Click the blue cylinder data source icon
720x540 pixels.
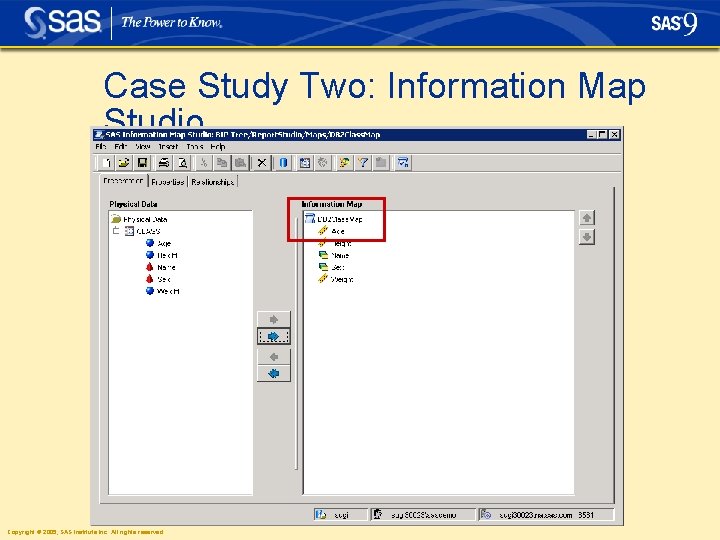(283, 163)
